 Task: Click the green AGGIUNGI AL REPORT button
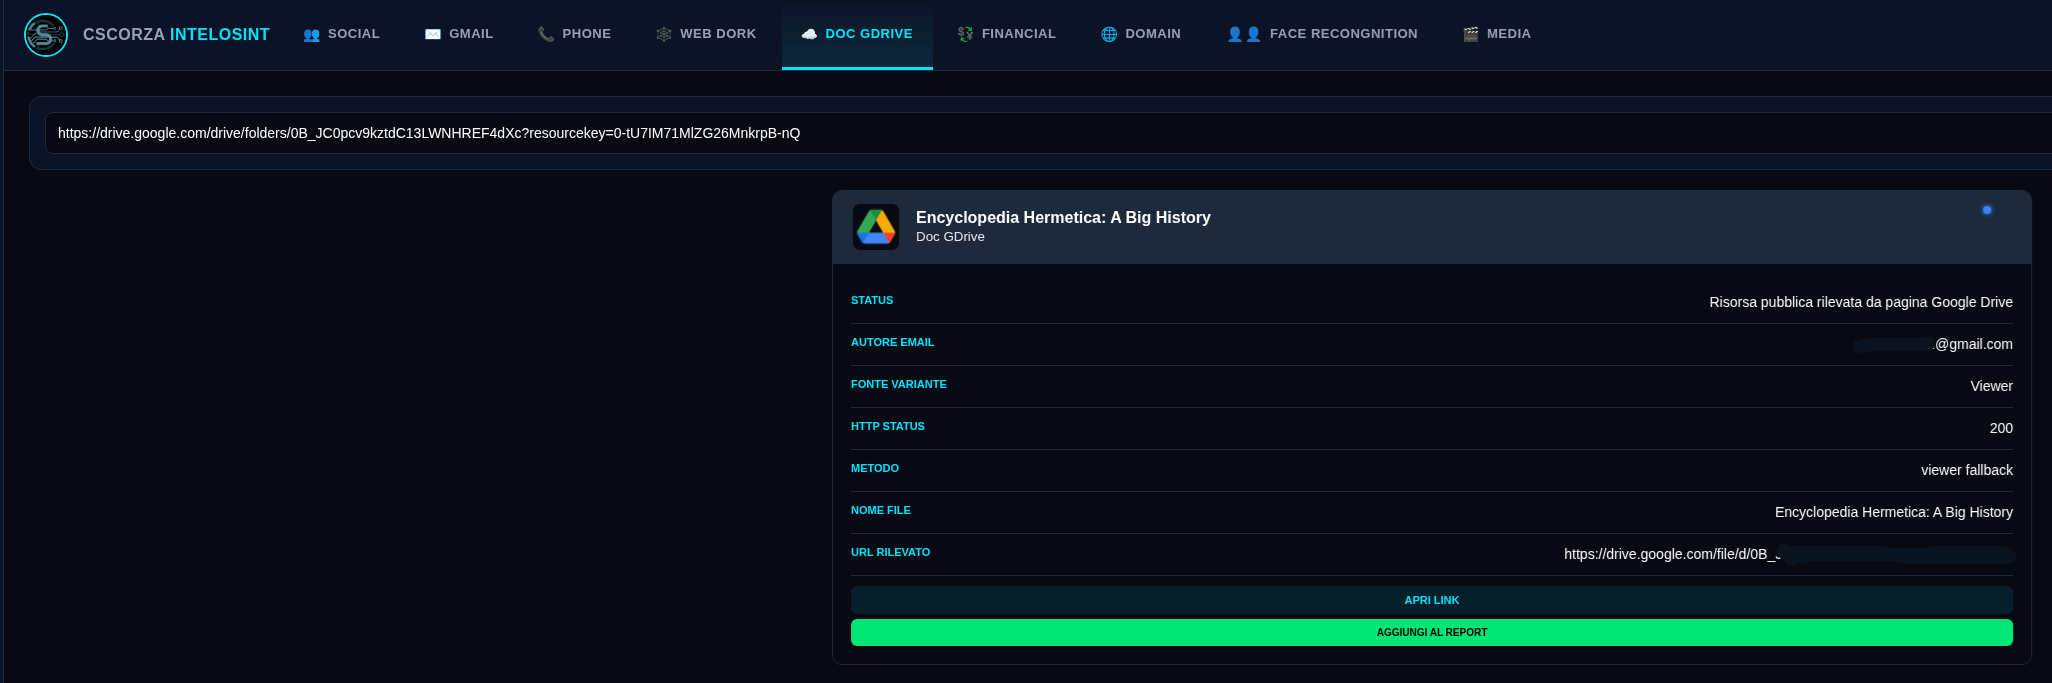[1432, 632]
